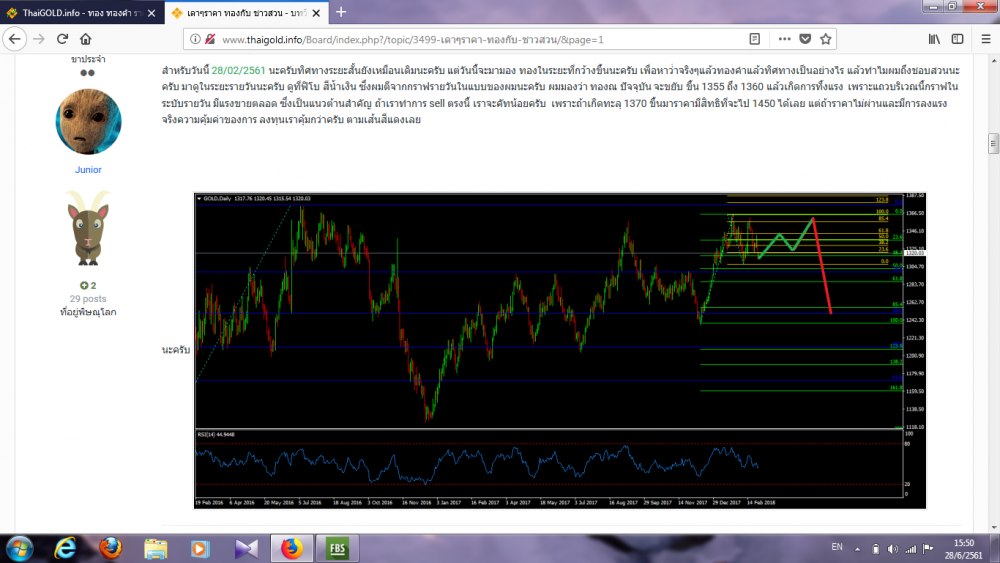Open page actions three-dot menu
This screenshot has height=563, width=1000.
tap(782, 39)
